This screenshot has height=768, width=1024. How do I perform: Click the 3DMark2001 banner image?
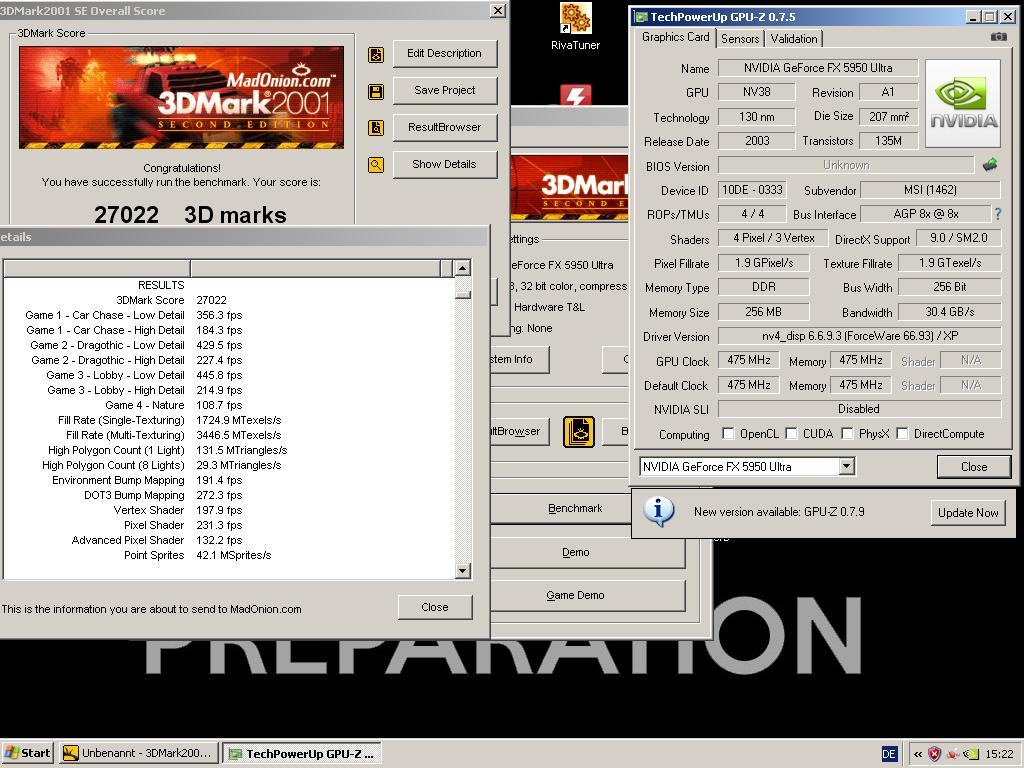pyautogui.click(x=182, y=97)
